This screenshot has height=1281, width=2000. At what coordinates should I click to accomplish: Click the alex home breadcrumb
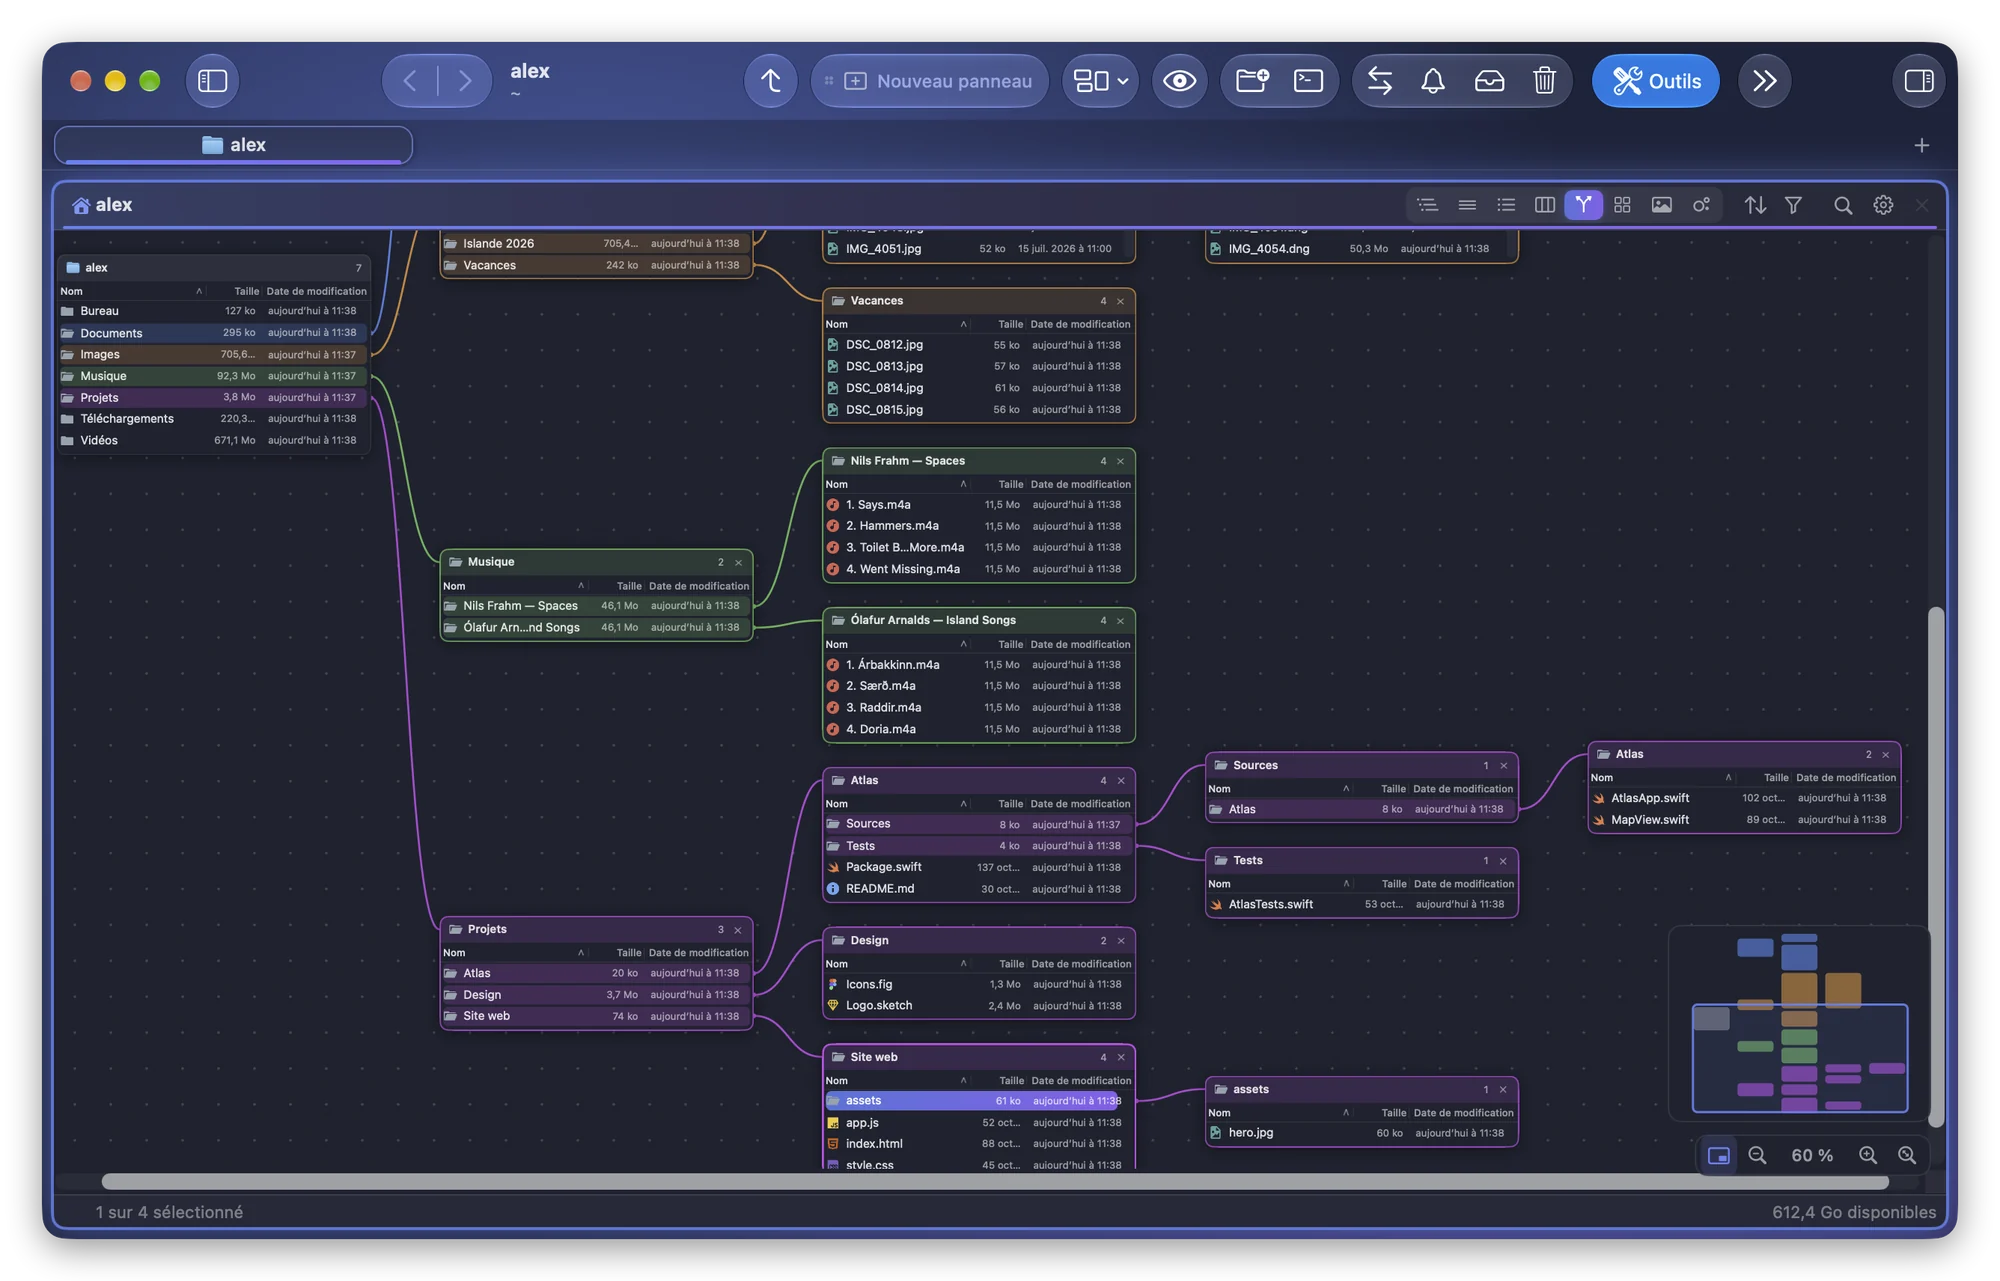[x=102, y=205]
